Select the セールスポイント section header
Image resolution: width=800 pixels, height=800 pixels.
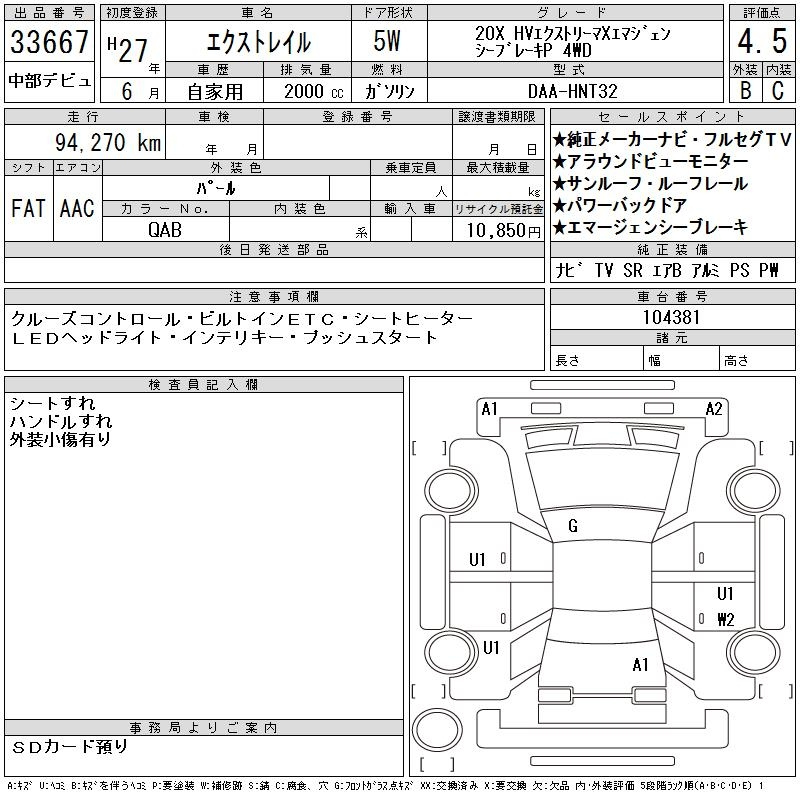pyautogui.click(x=672, y=117)
